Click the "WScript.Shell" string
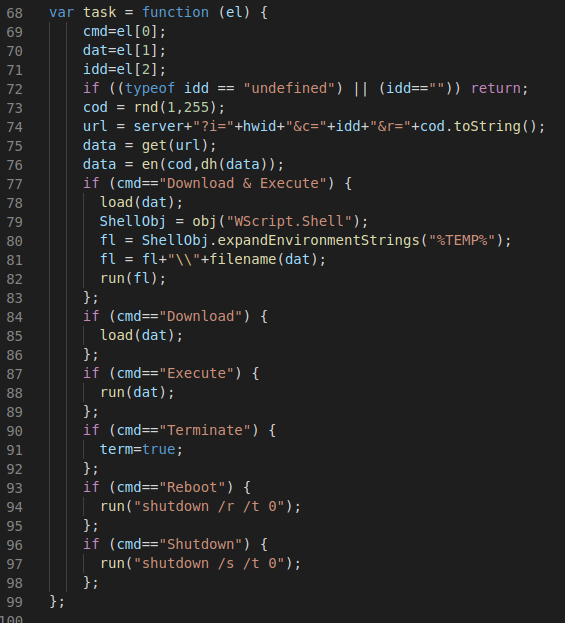 289,221
